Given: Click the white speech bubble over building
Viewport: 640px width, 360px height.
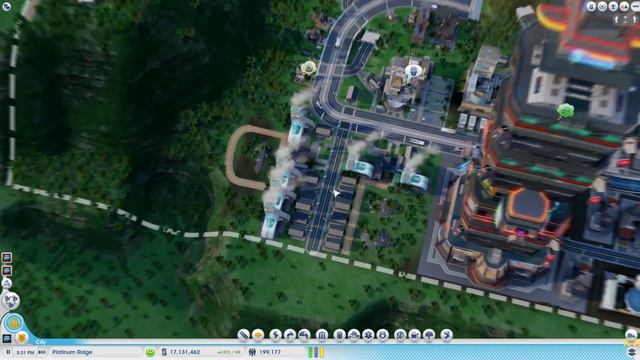Looking at the screenshot, I should [413, 72].
